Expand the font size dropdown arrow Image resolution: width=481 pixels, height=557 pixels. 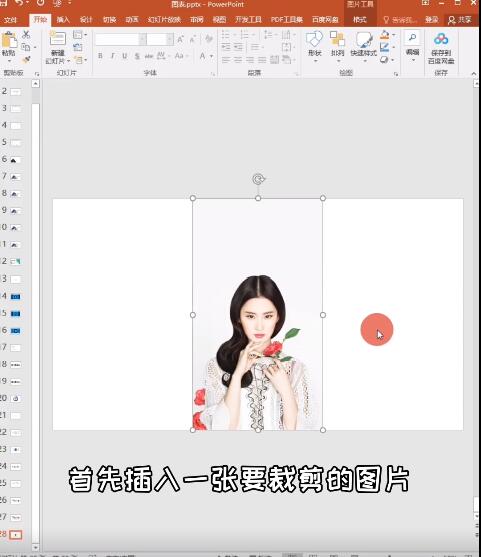[x=170, y=39]
